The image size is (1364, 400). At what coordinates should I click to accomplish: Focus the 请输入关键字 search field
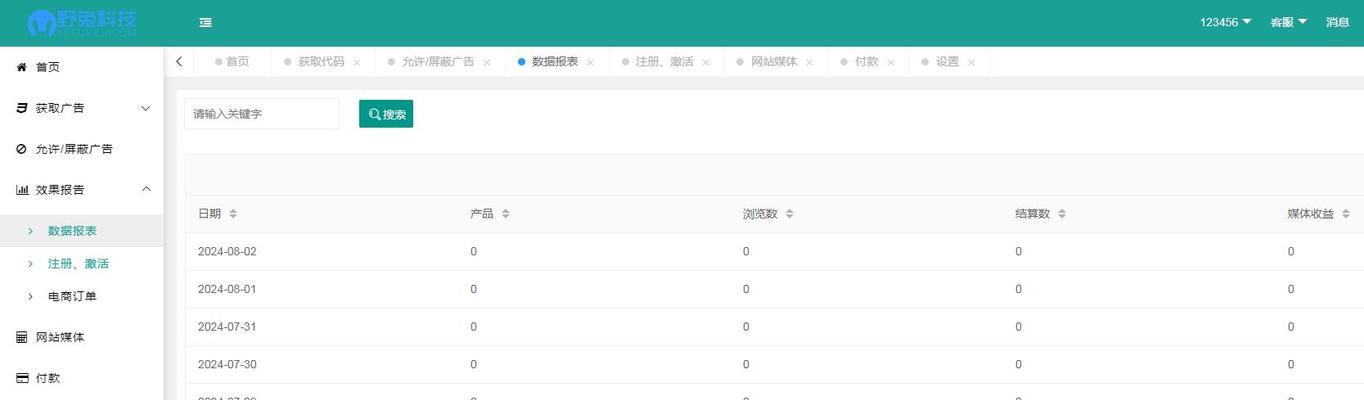tap(262, 114)
